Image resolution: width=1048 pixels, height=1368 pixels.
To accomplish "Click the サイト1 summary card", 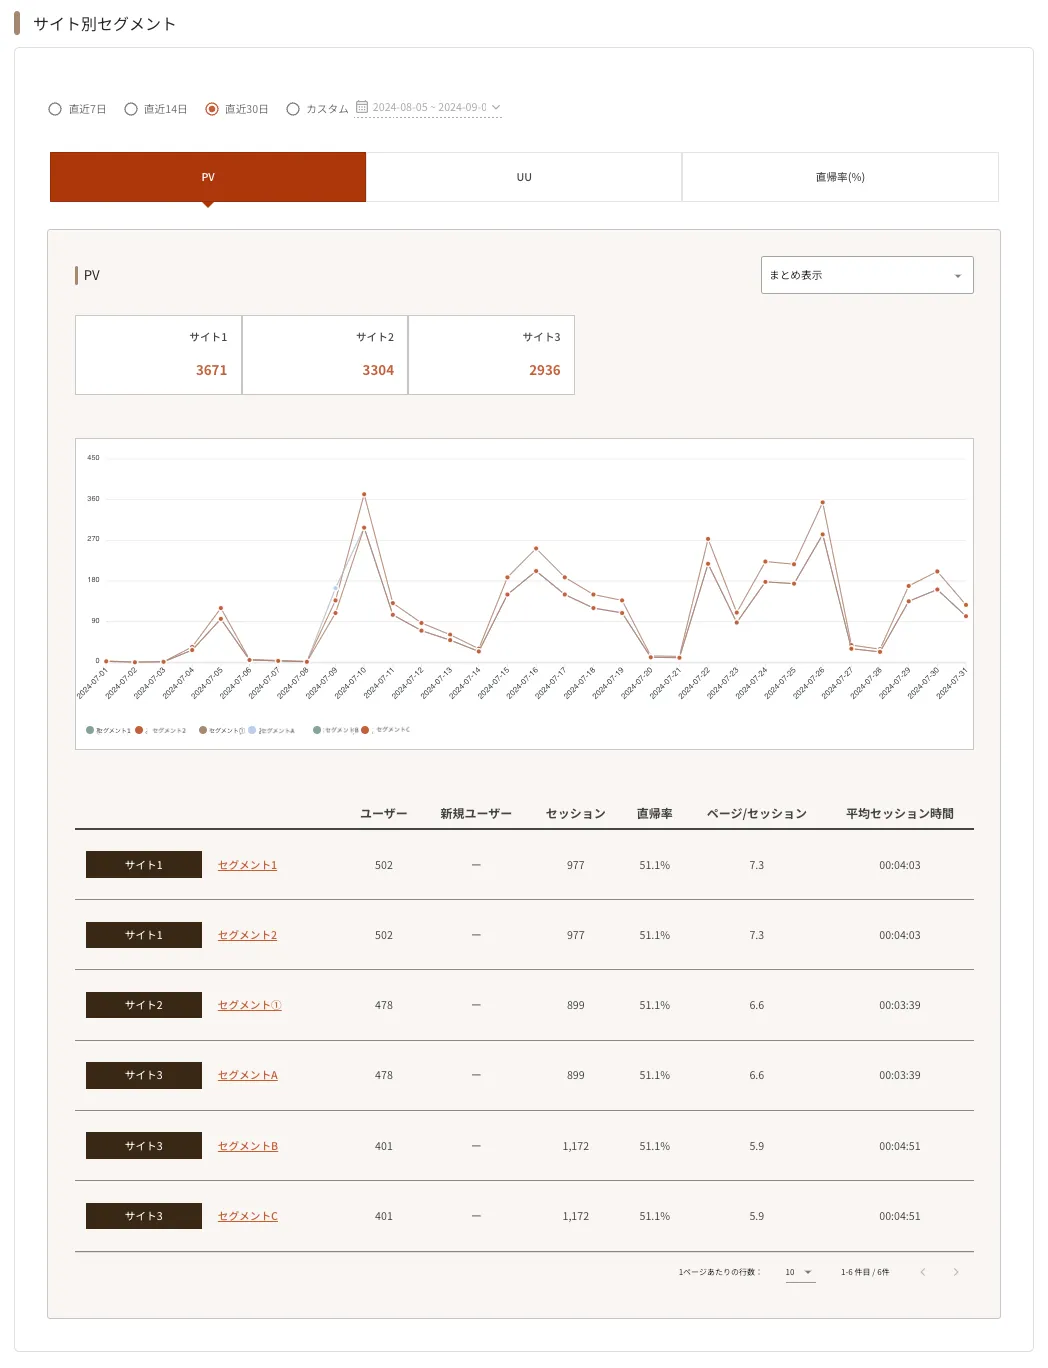I will click(x=158, y=355).
